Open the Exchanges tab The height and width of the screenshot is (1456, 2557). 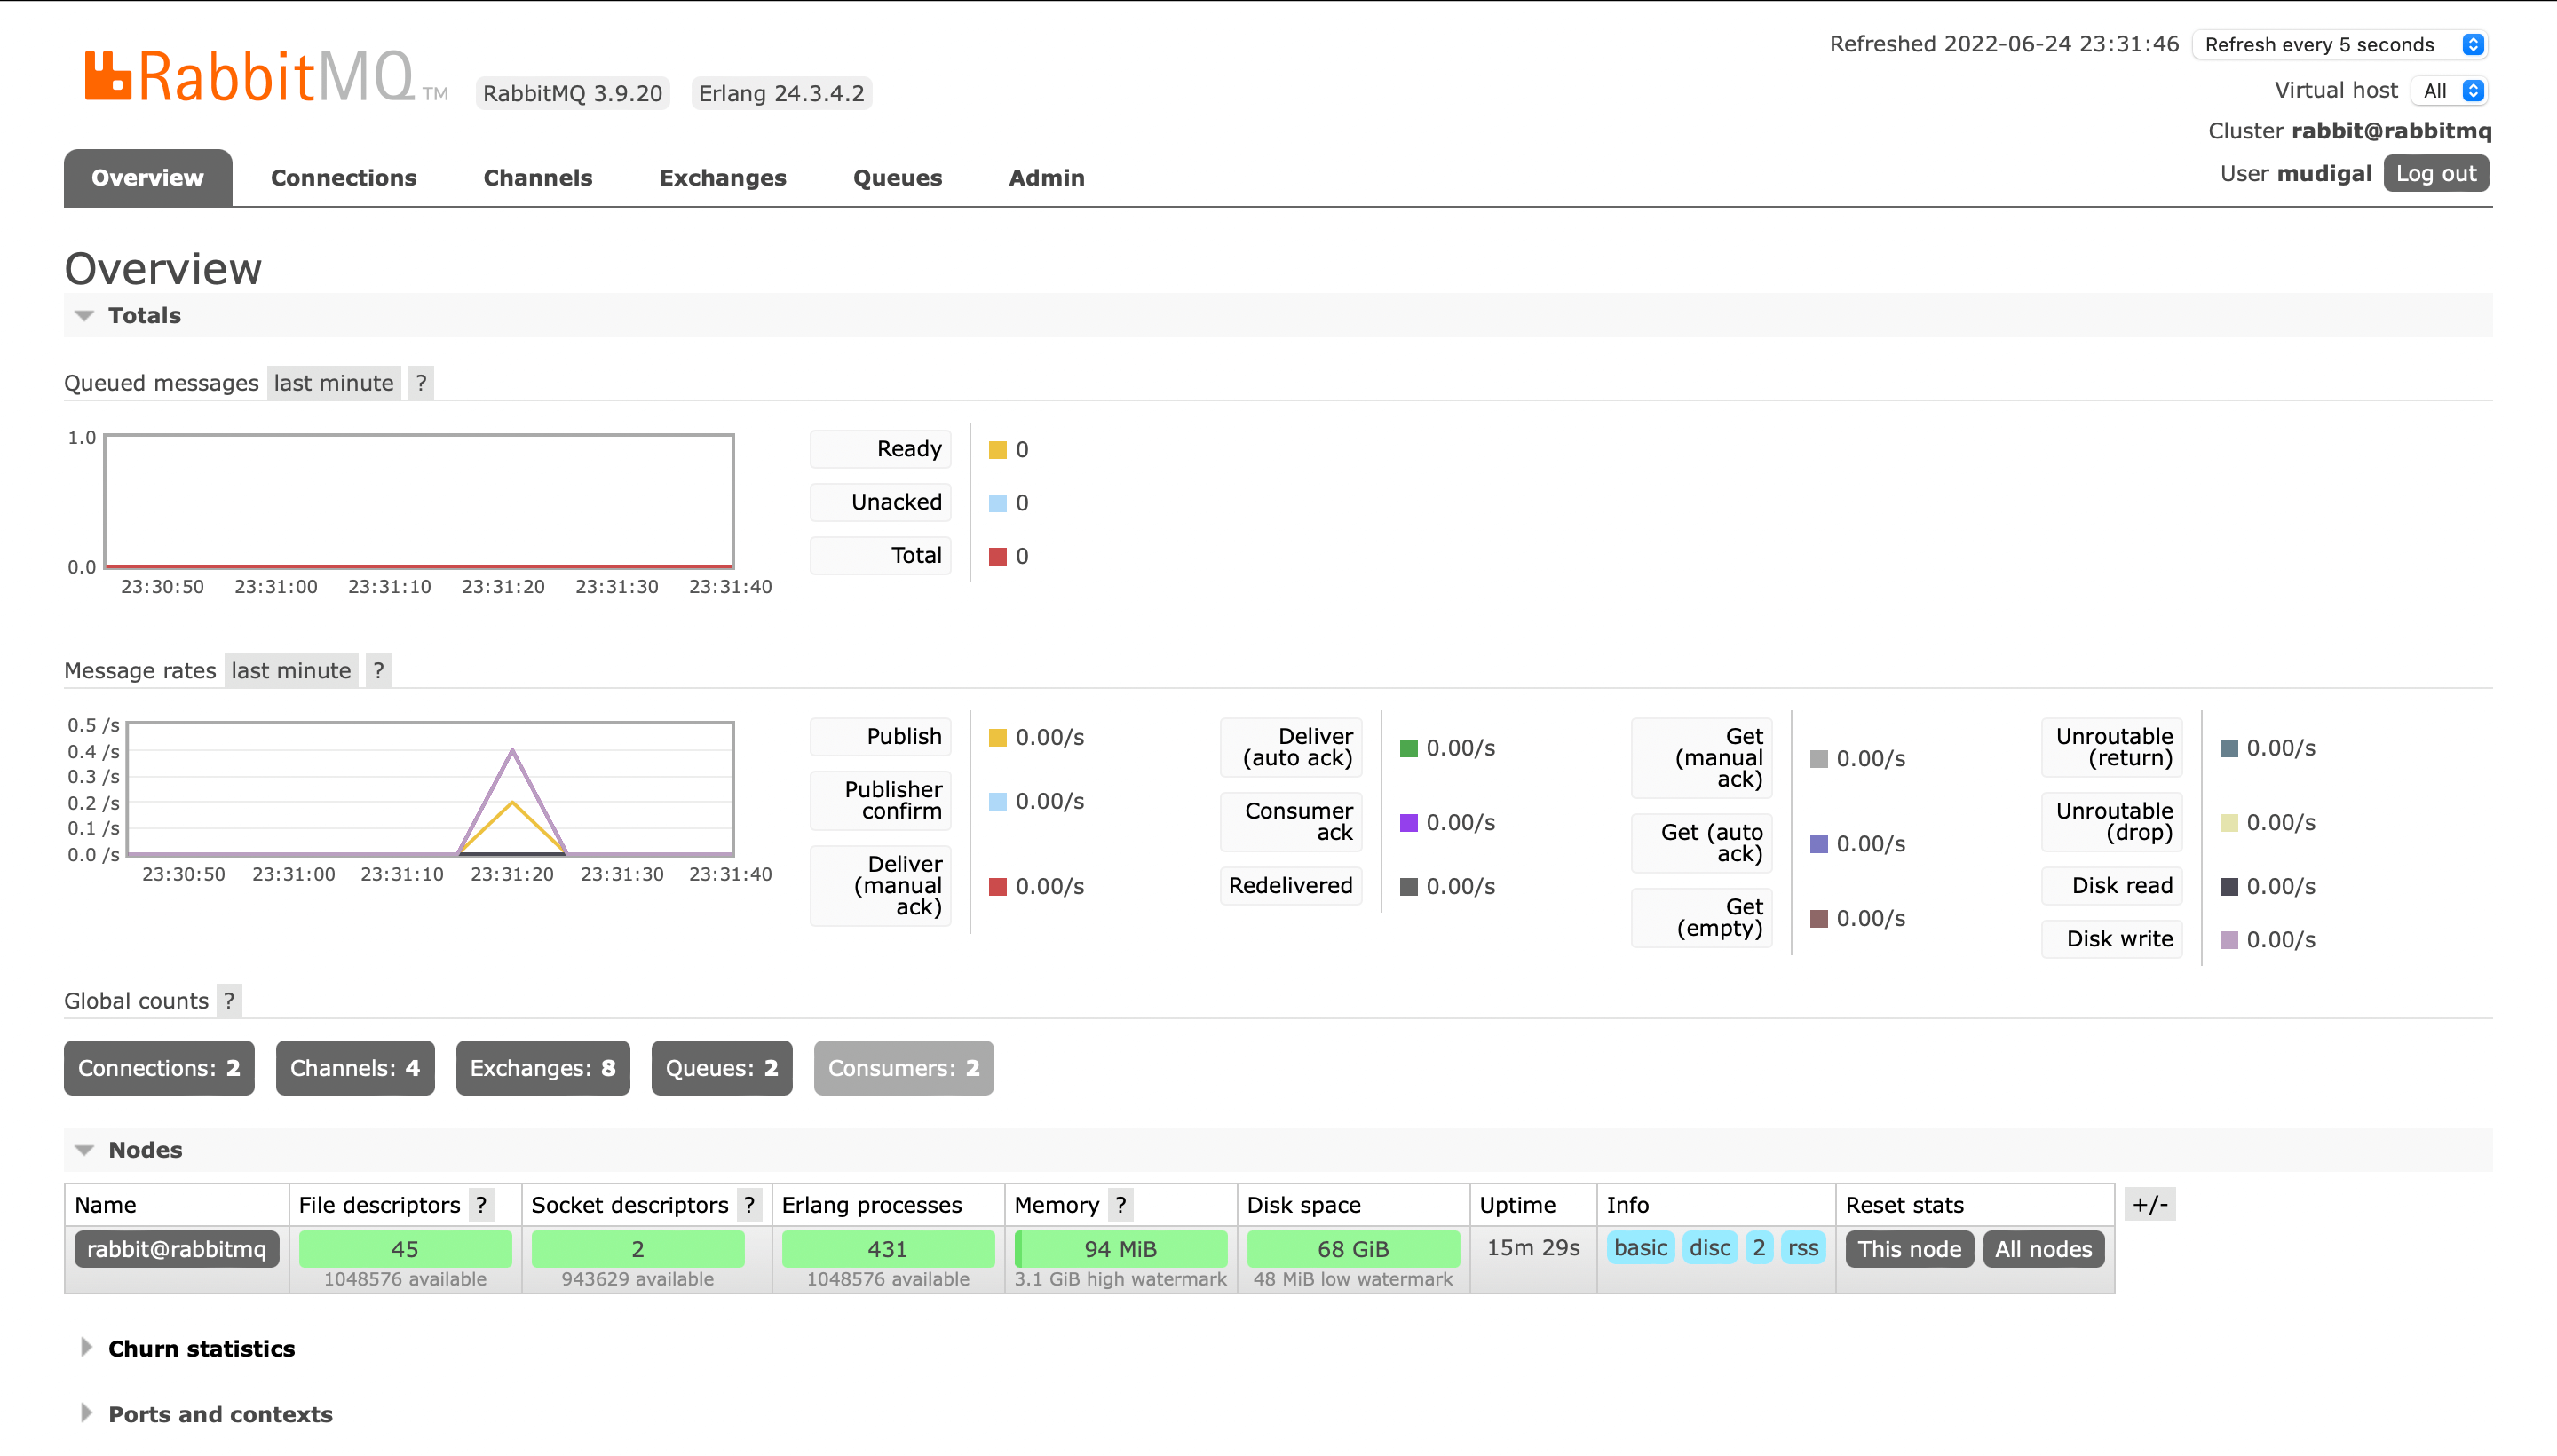722,178
